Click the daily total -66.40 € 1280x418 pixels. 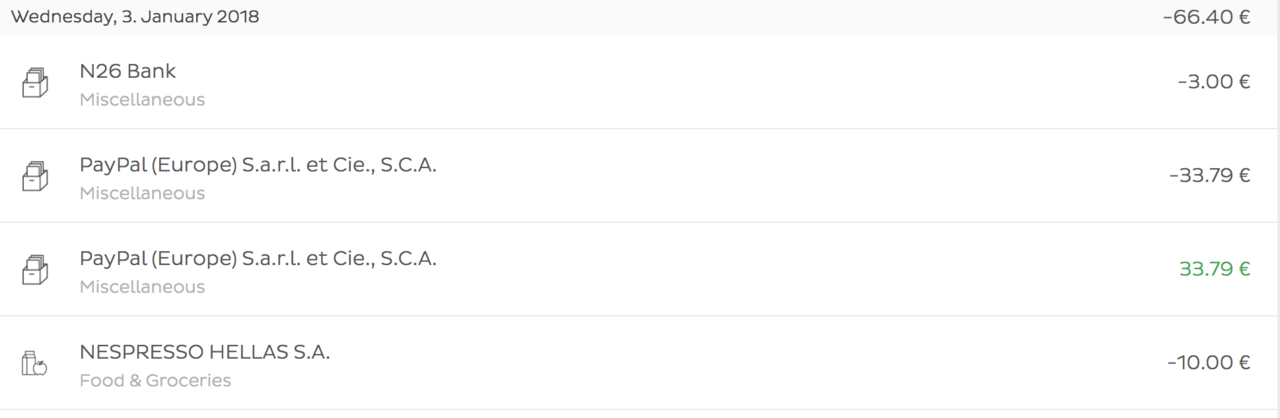tap(1207, 17)
